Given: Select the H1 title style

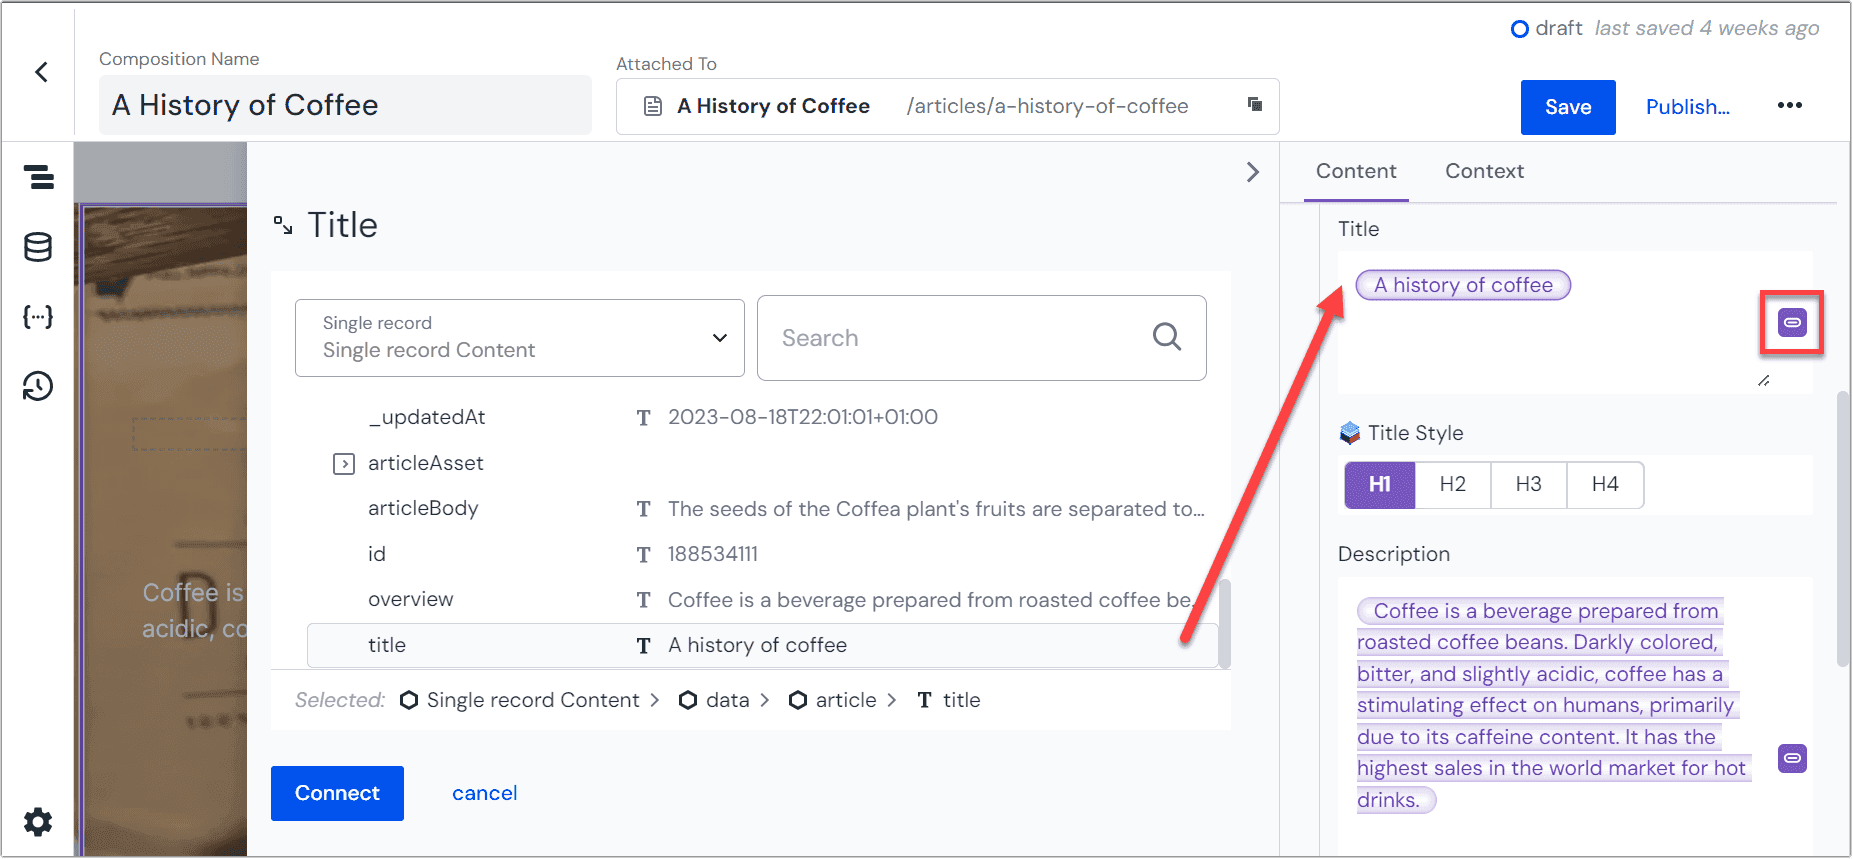Looking at the screenshot, I should point(1379,485).
